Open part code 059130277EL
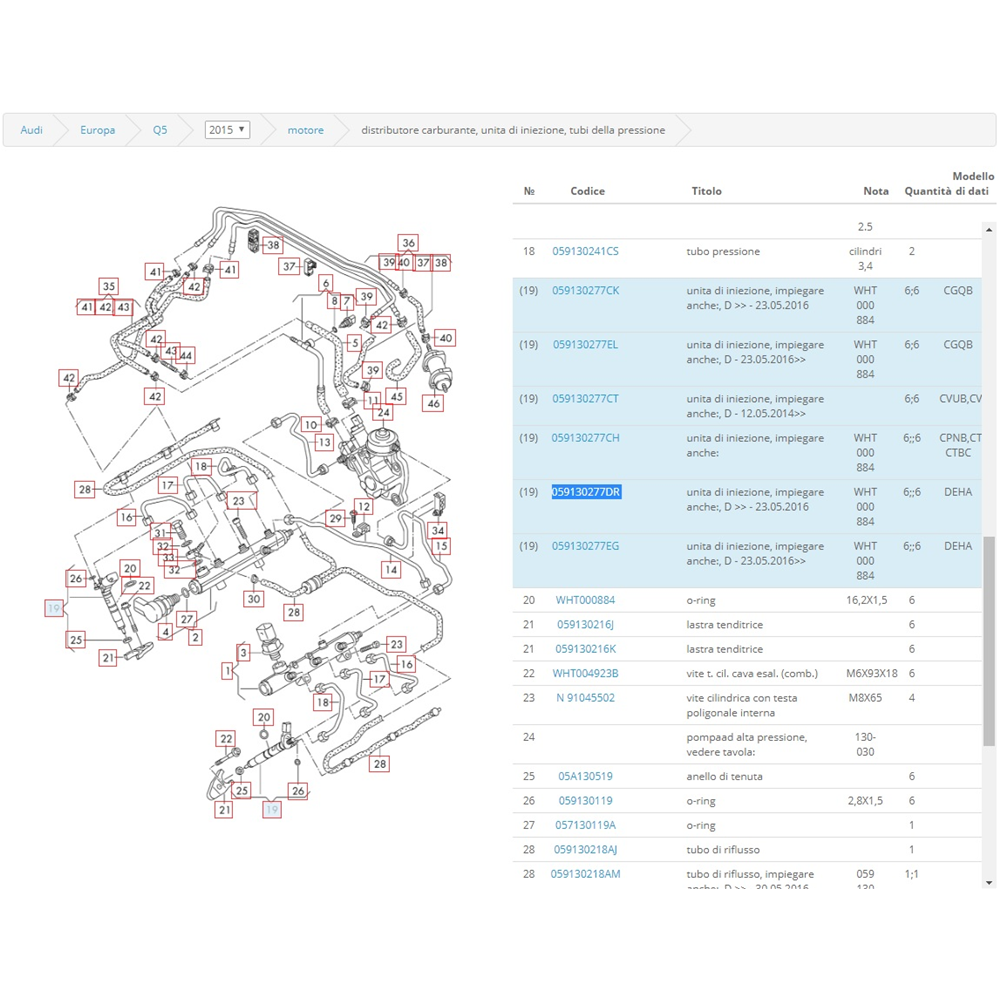The width and height of the screenshot is (1000, 1000). [x=585, y=344]
